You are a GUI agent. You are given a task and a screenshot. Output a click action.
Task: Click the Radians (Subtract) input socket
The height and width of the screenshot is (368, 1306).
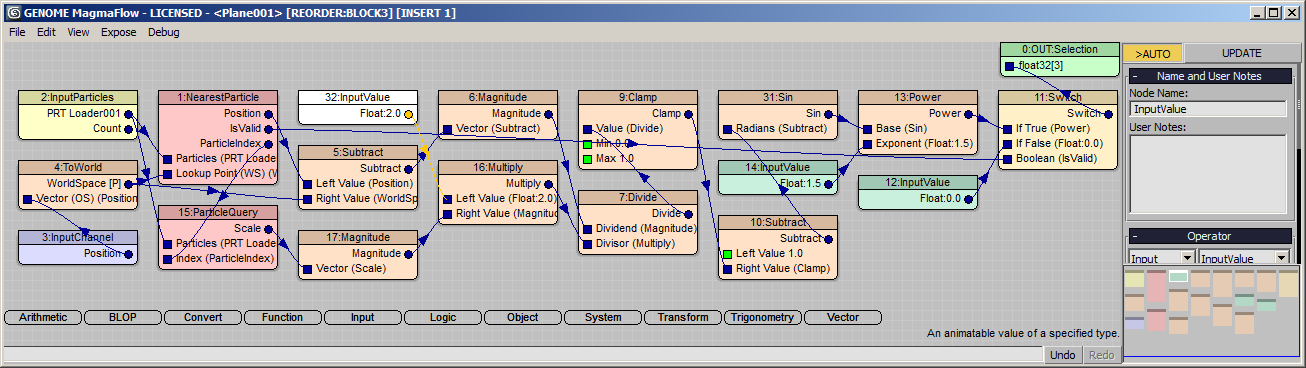pyautogui.click(x=727, y=129)
